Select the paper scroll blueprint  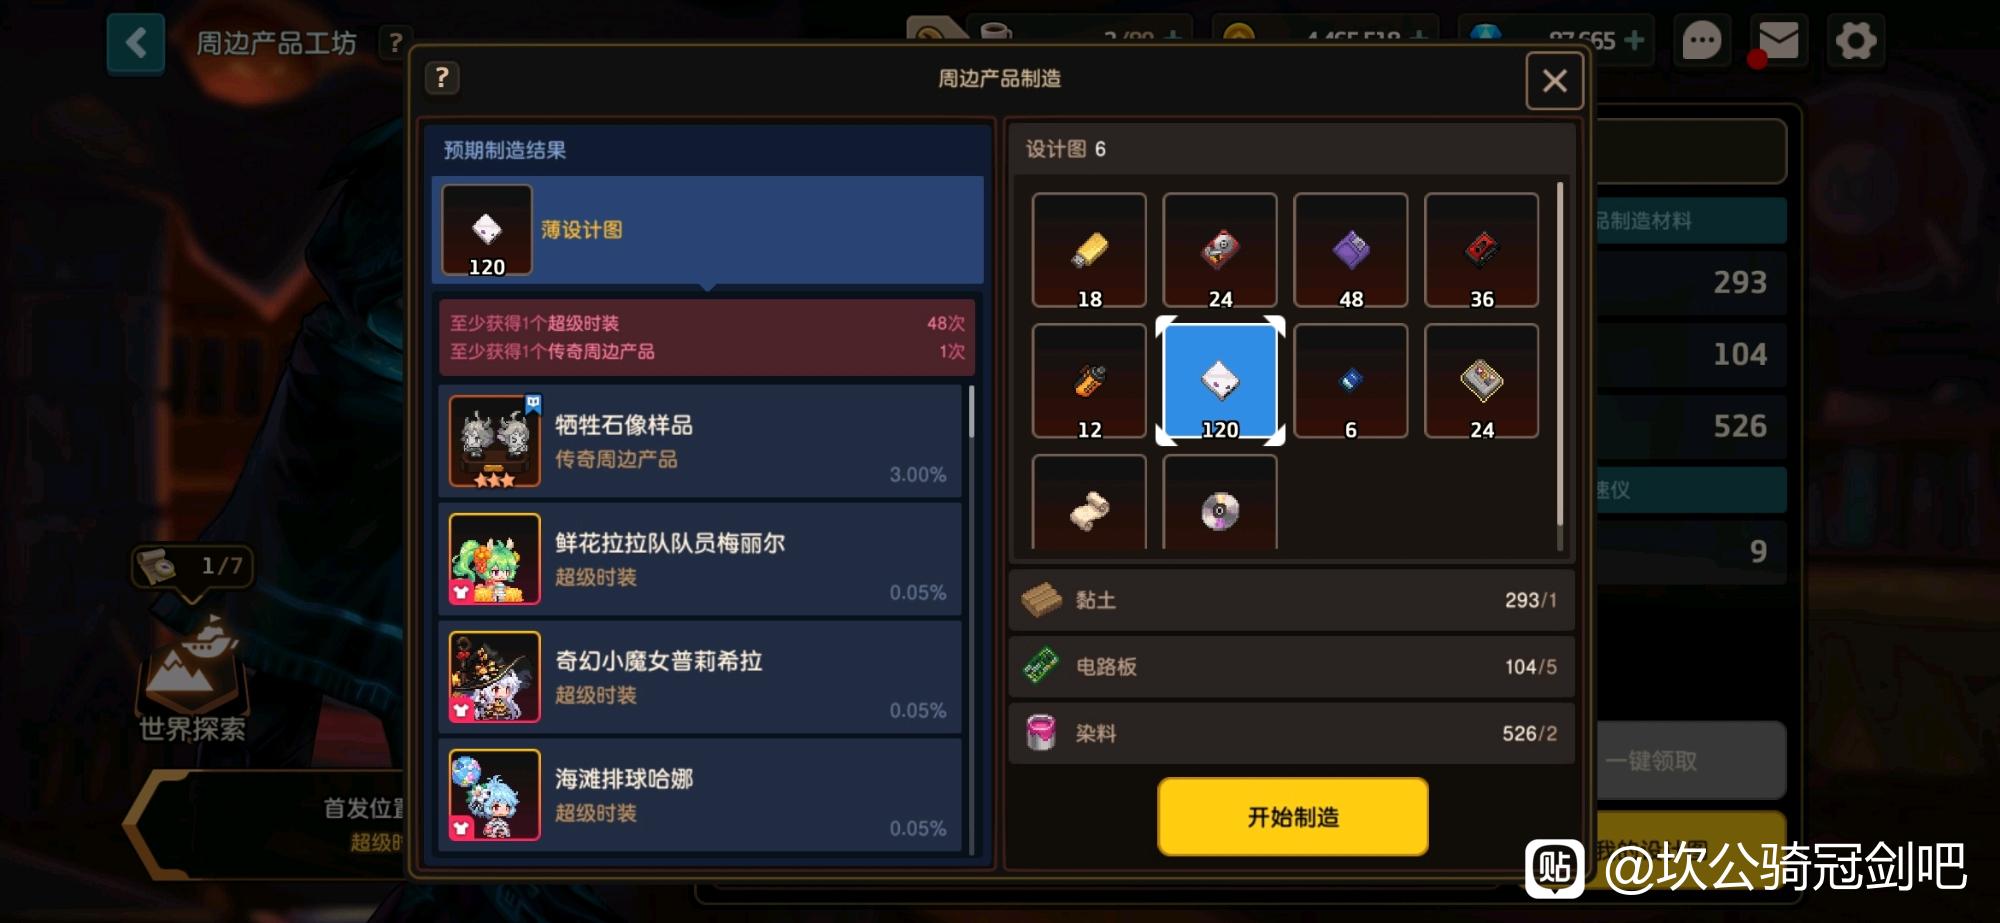[1089, 502]
